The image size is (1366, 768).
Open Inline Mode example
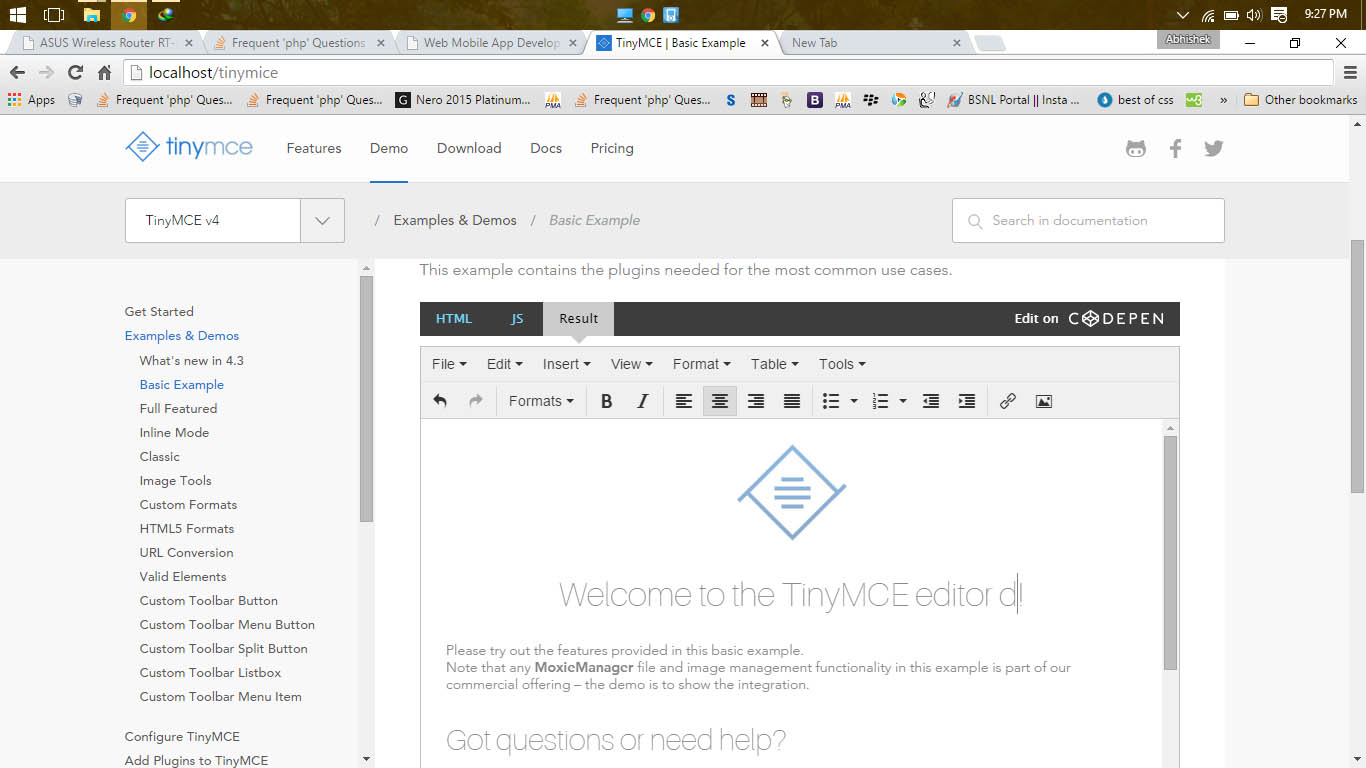tap(174, 432)
